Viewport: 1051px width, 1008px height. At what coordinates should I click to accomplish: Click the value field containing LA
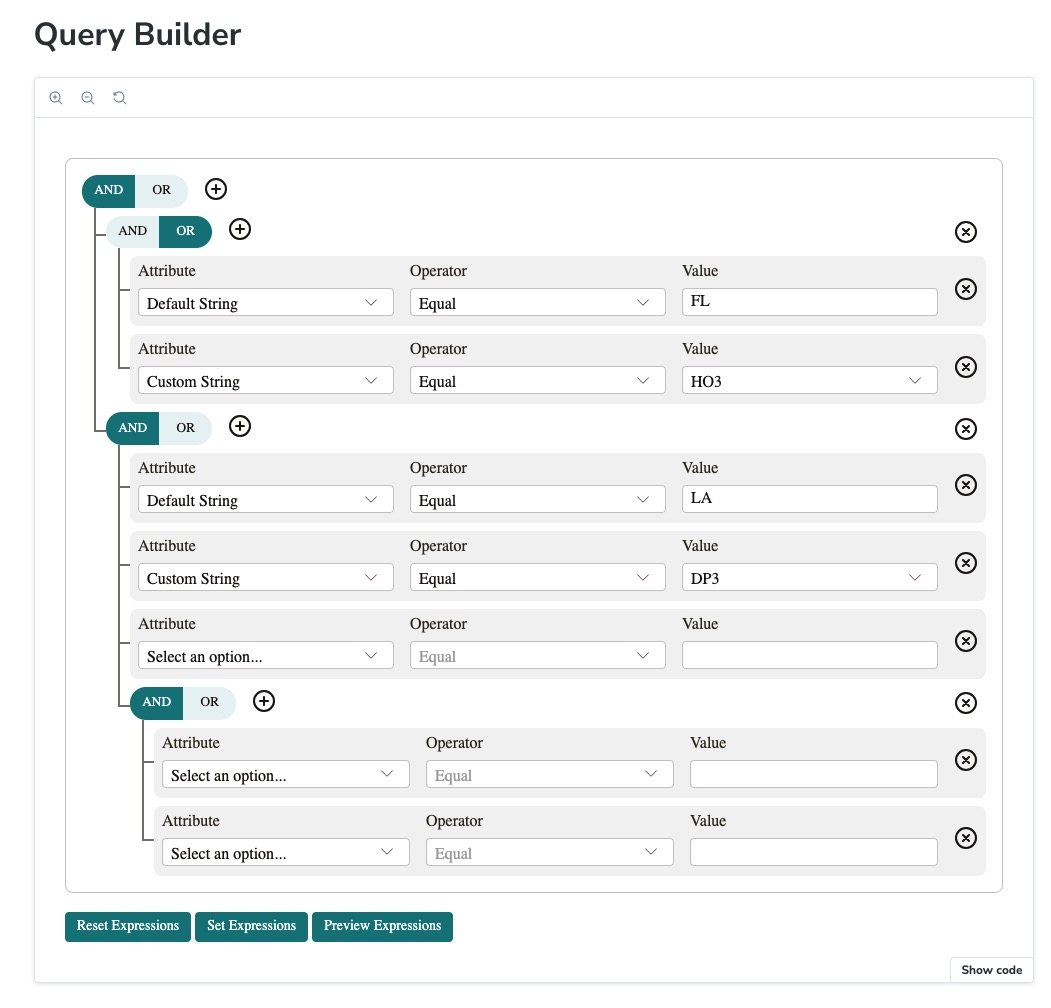tap(810, 499)
